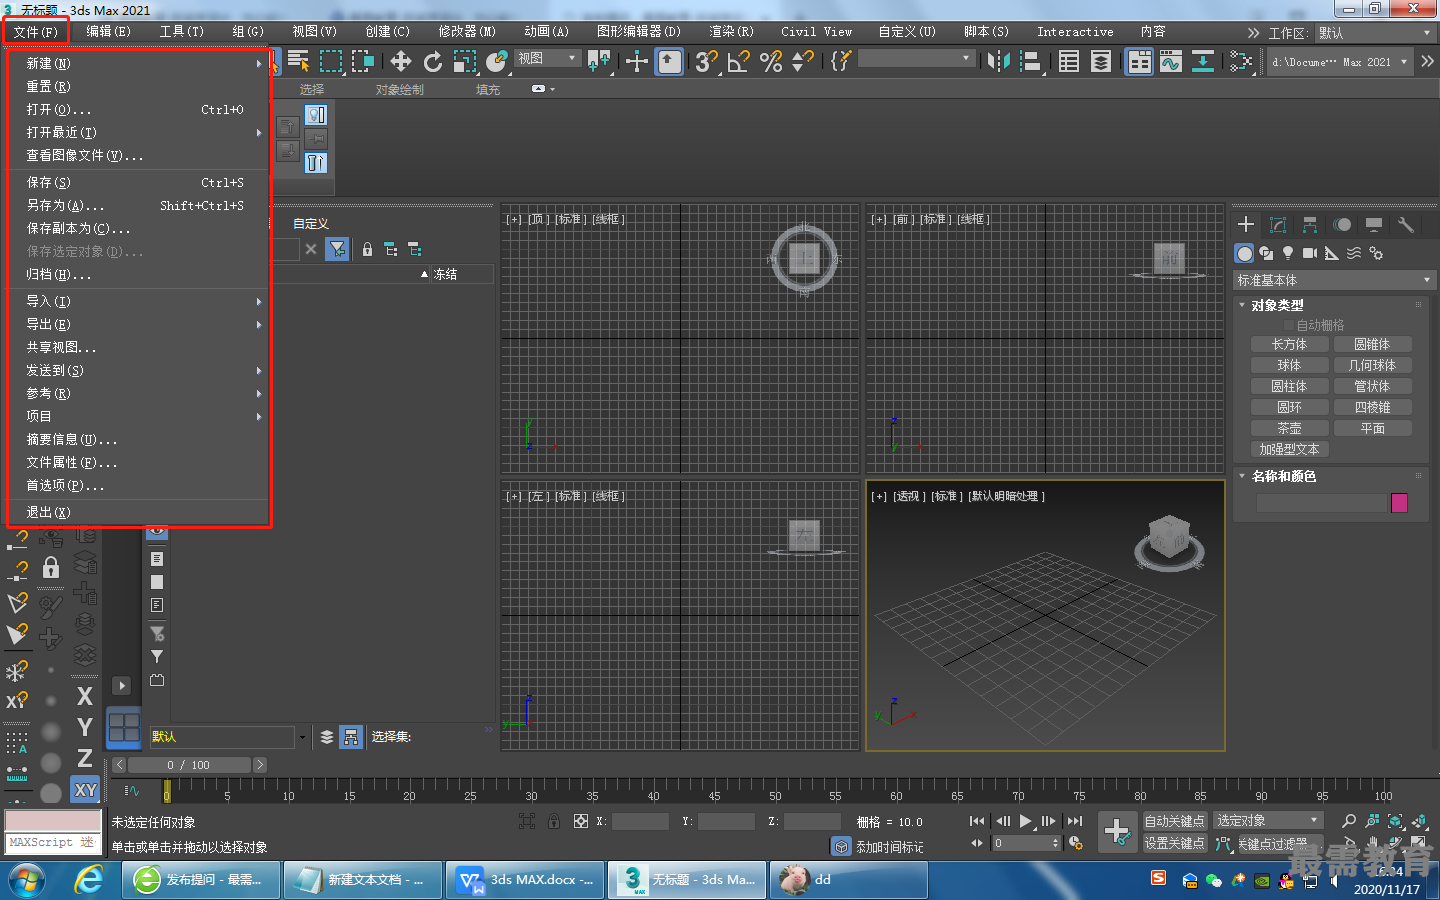
Task: Expand 新建(N) submenu
Action: (138, 63)
